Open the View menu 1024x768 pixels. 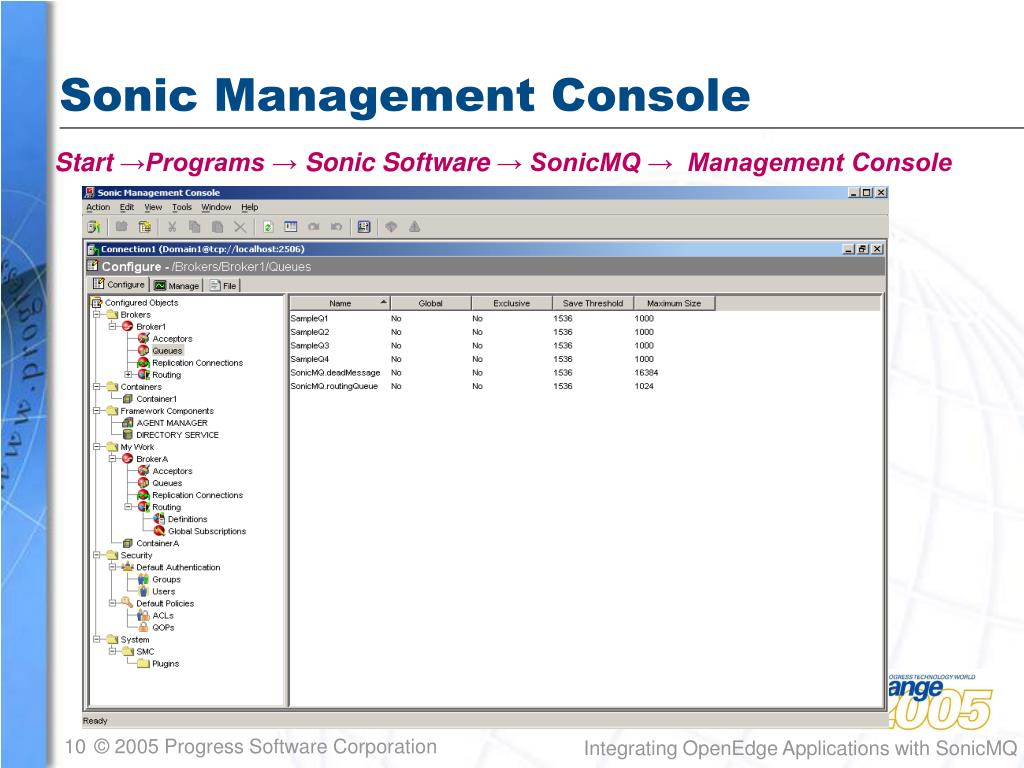coord(153,207)
